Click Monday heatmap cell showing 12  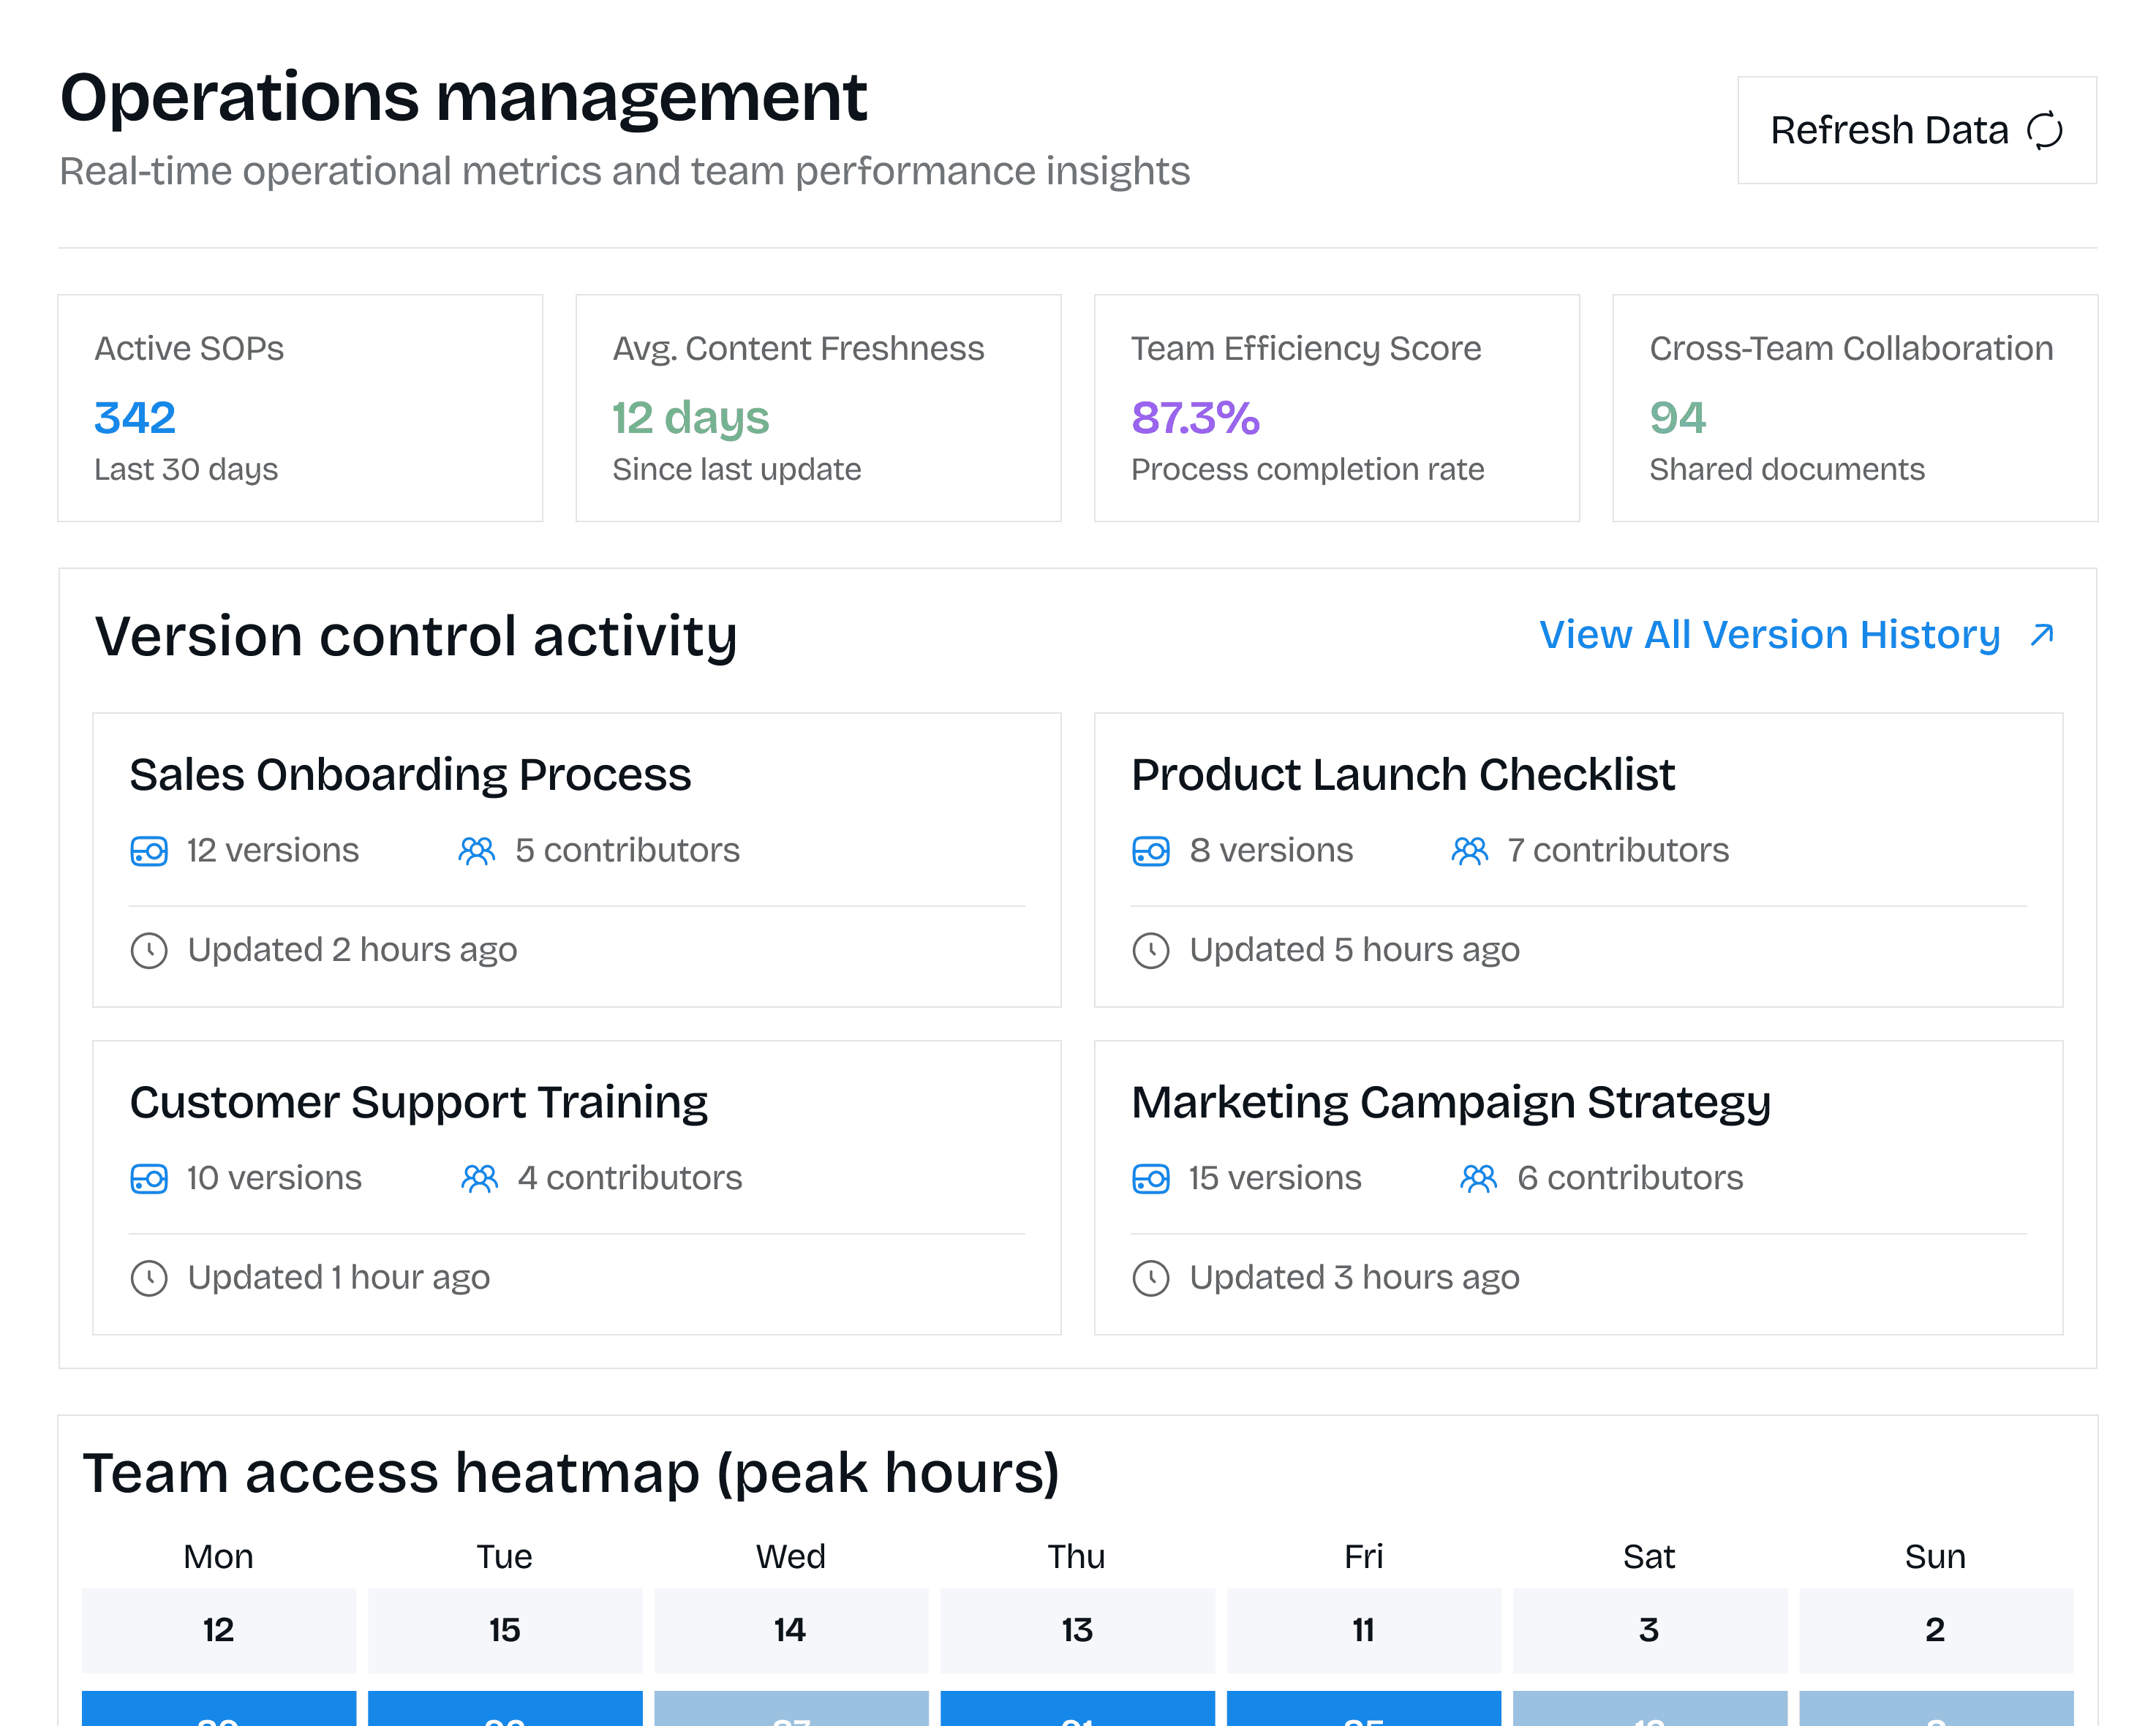218,1630
